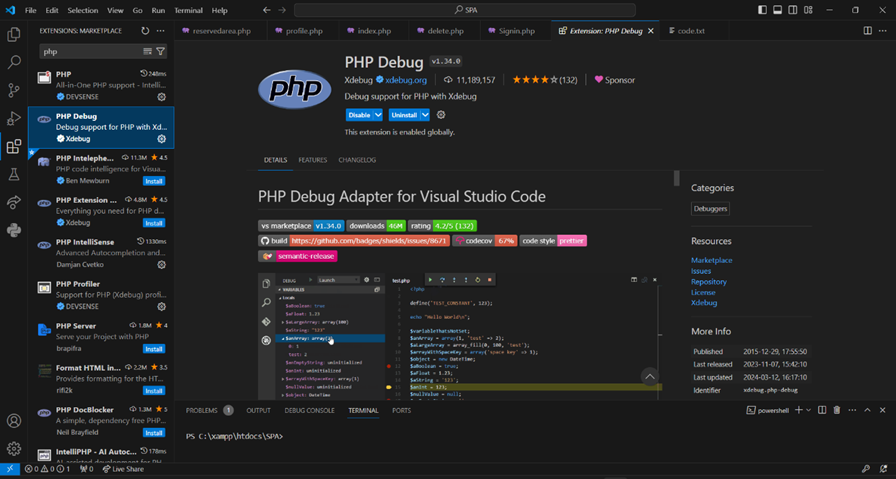This screenshot has width=896, height=479.
Task: Open Live Share in status bar
Action: [x=123, y=469]
